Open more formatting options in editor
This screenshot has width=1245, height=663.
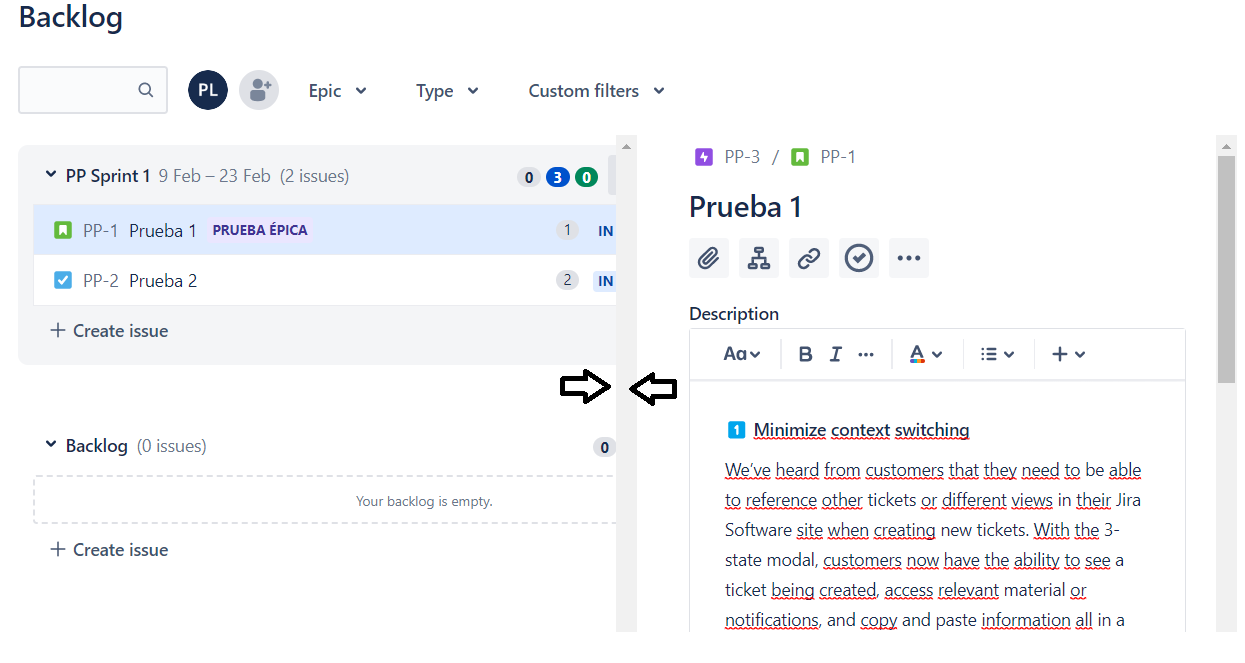click(866, 354)
